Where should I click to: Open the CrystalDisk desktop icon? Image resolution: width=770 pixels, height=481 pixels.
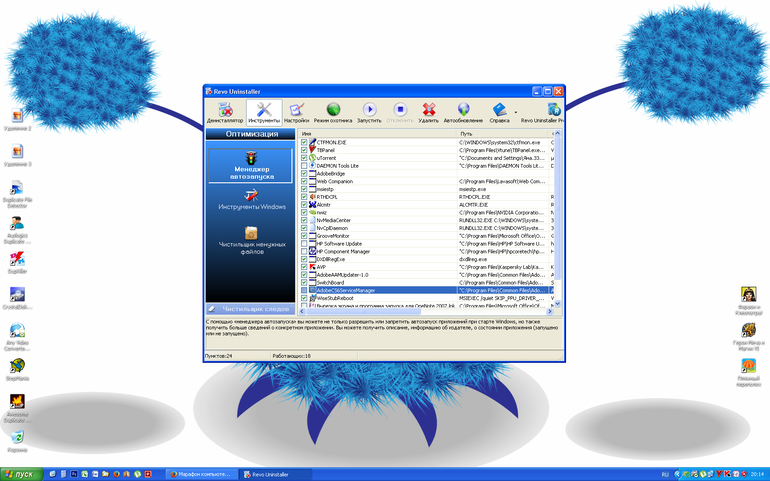[17, 298]
